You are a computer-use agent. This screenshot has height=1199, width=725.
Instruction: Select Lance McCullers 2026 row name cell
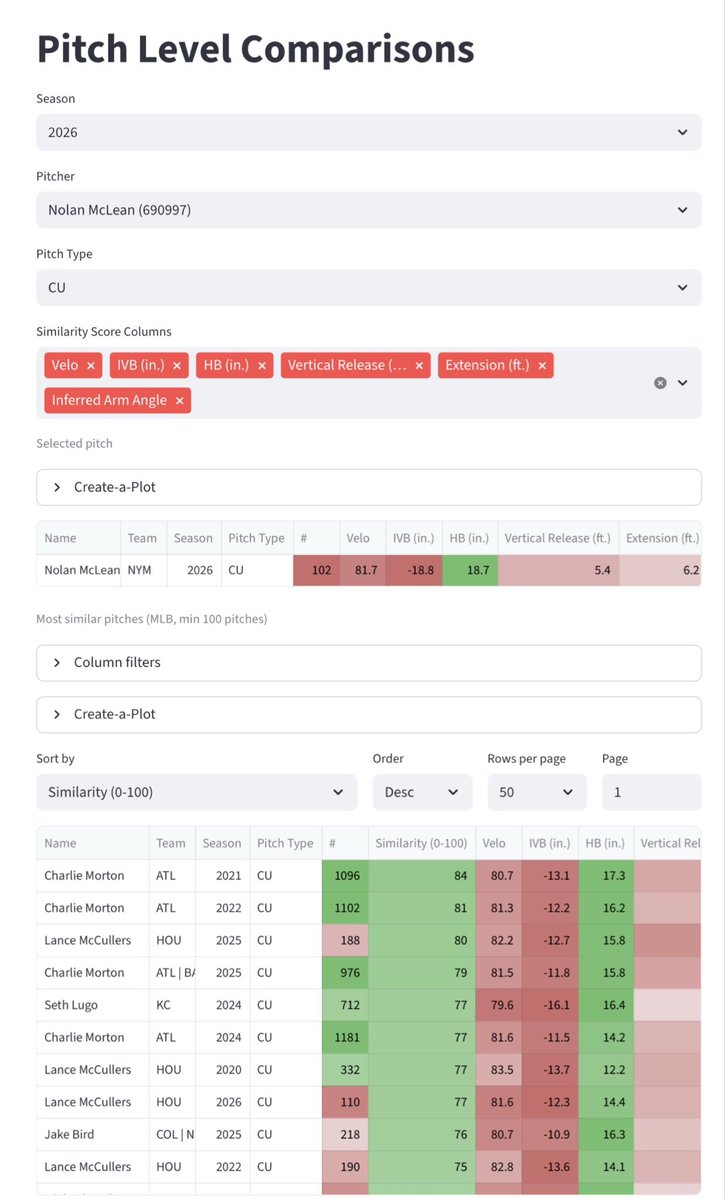point(93,1102)
